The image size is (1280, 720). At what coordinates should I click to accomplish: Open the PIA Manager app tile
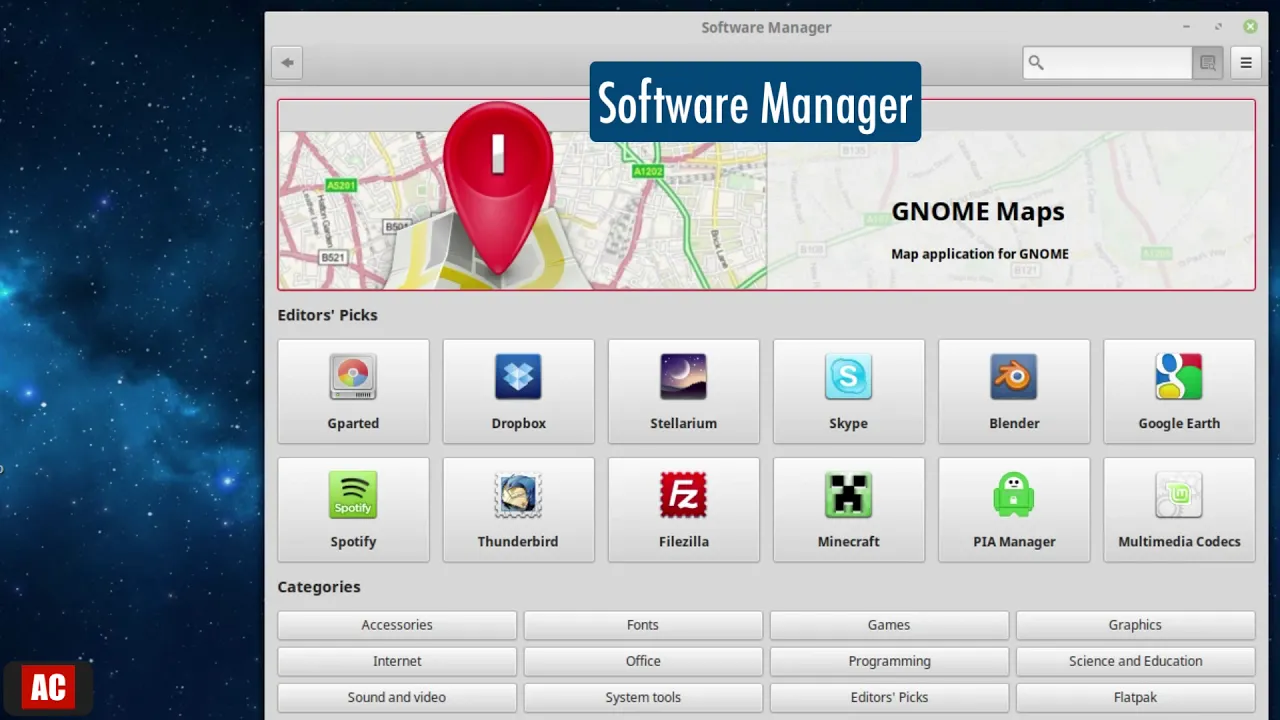coord(1014,509)
